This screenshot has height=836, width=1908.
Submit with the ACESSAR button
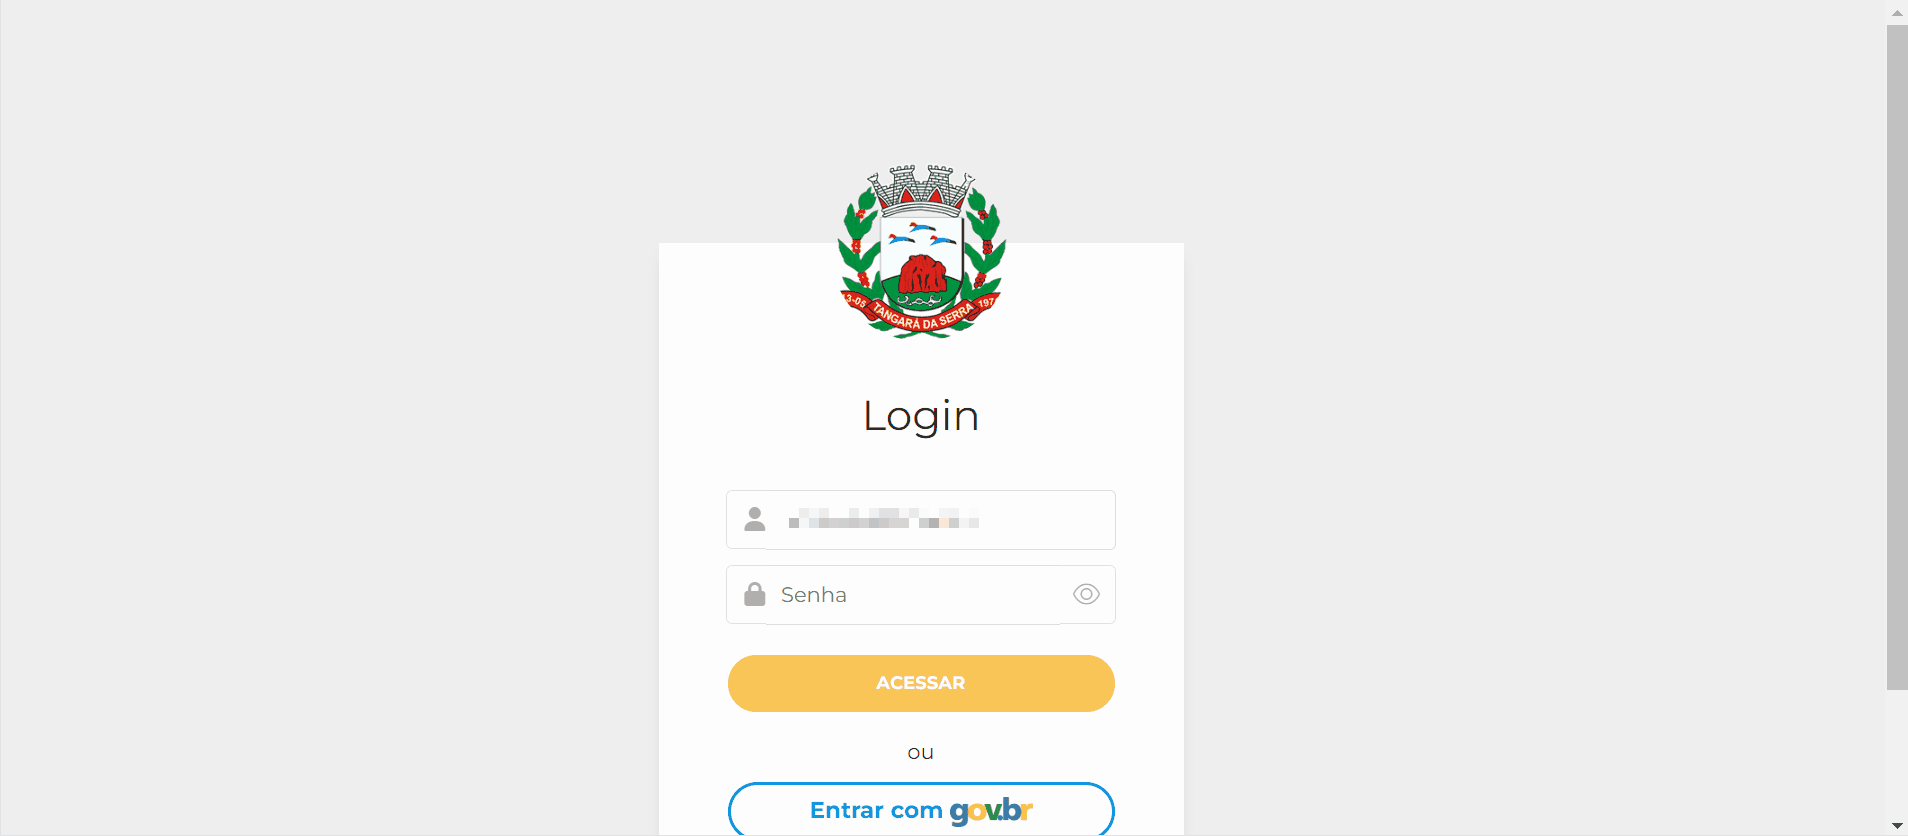tap(921, 683)
